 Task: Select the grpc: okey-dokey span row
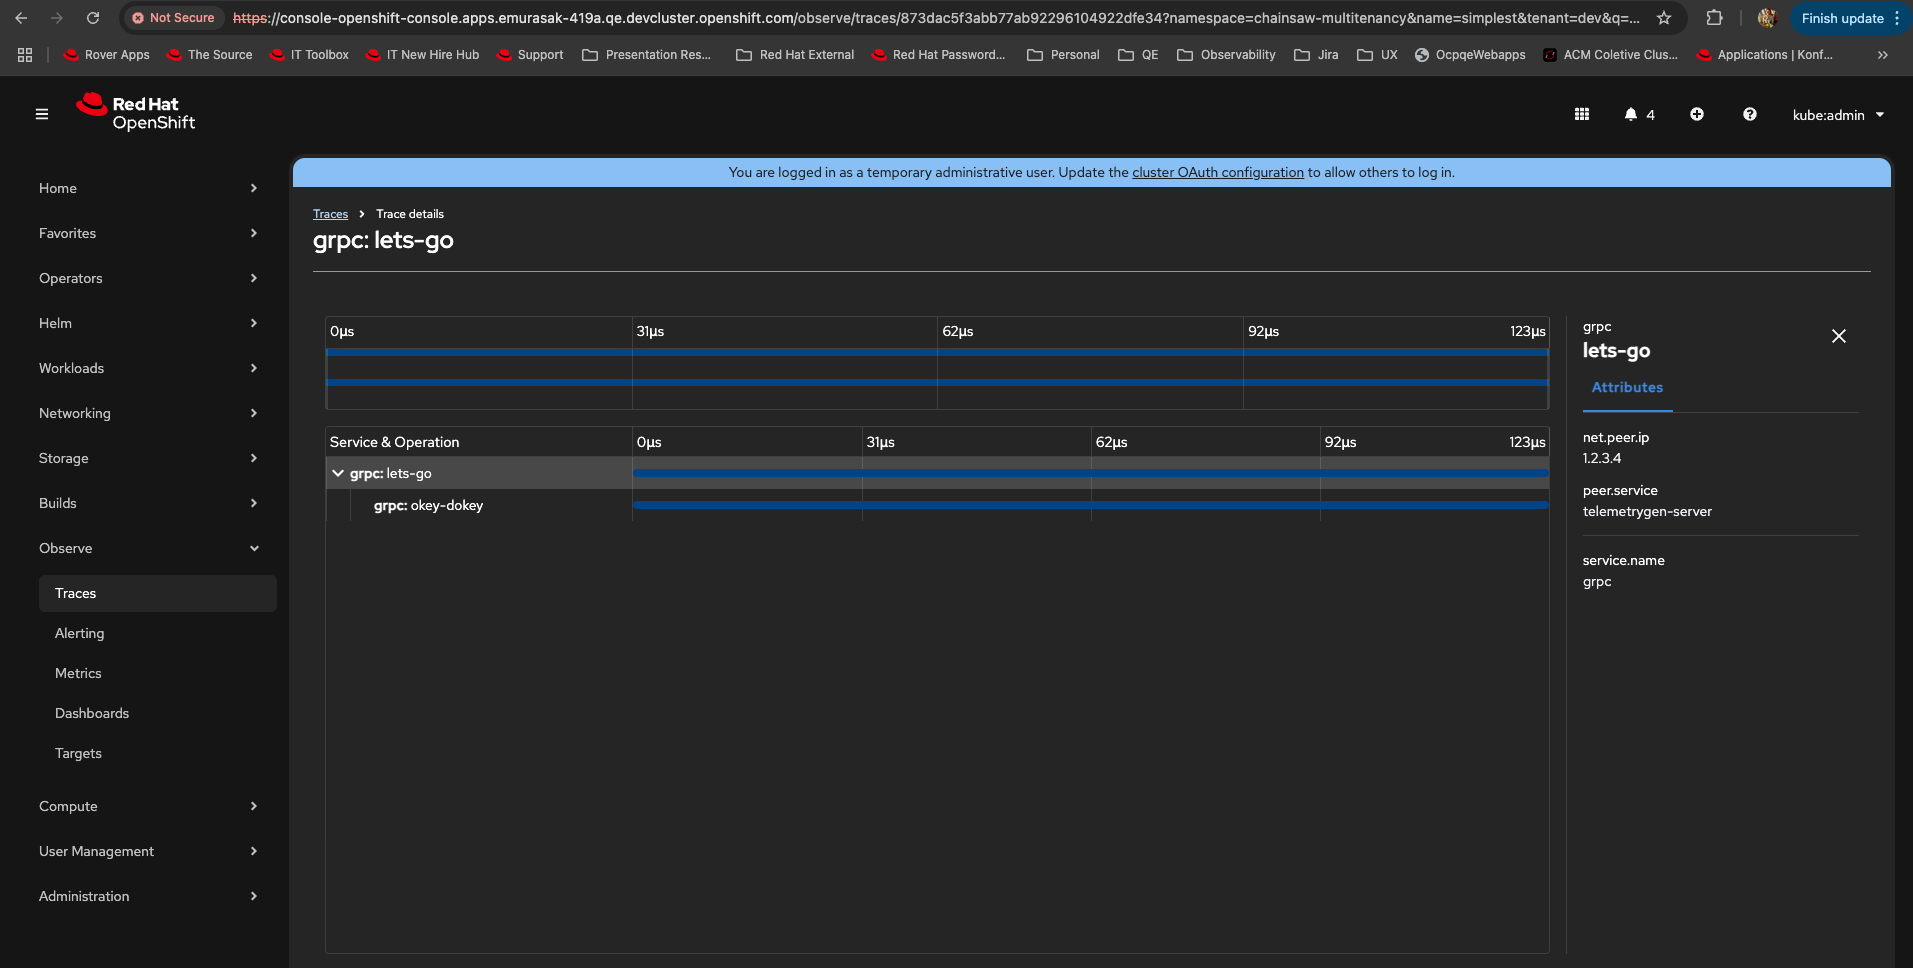point(428,506)
